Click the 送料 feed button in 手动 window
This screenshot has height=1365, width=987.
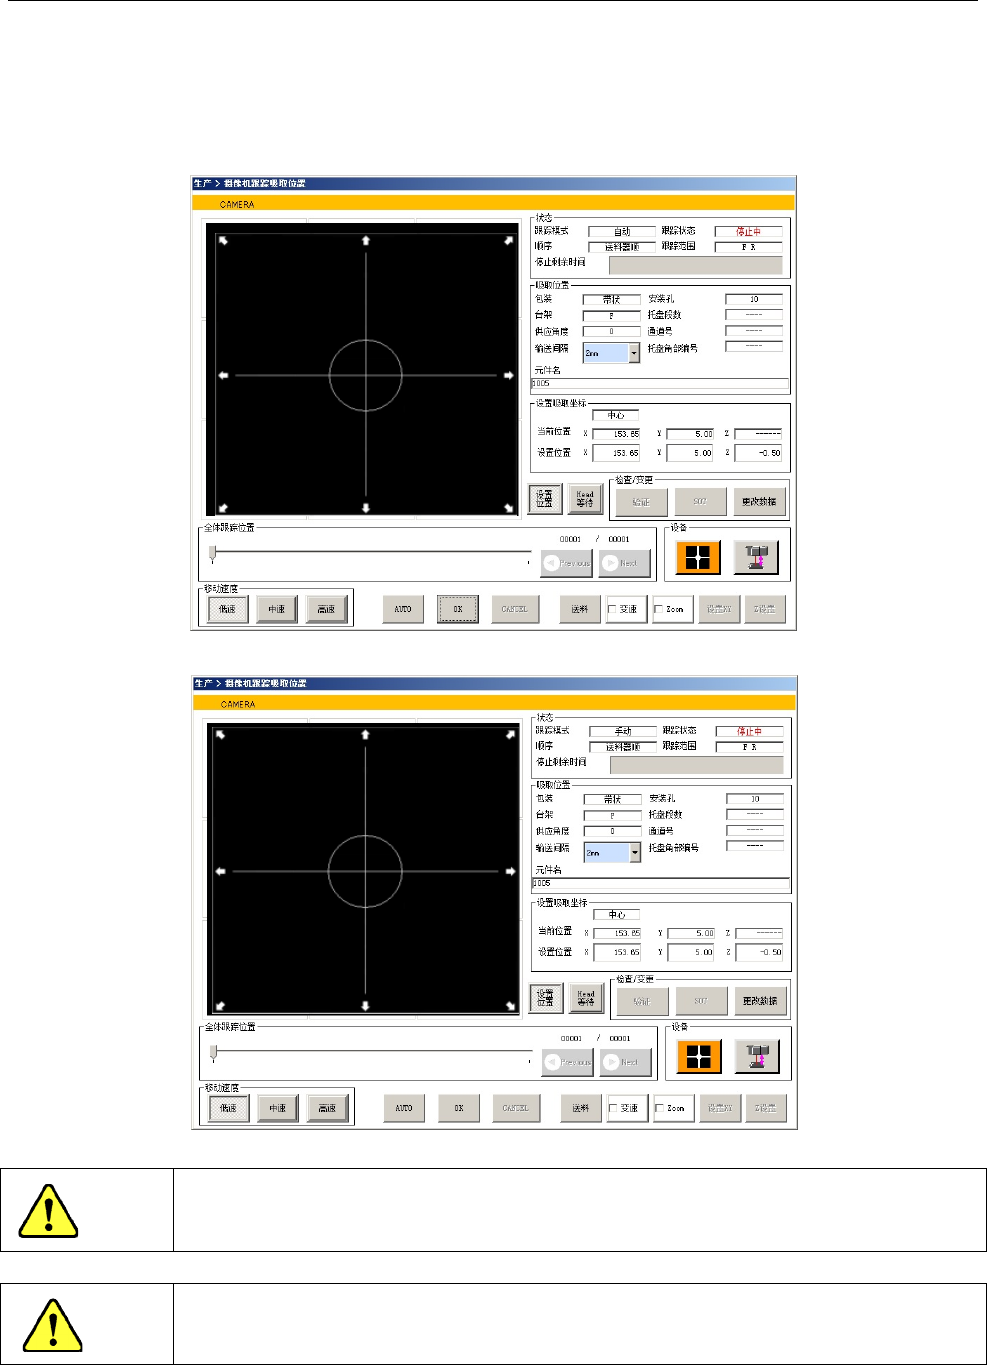(x=581, y=1108)
